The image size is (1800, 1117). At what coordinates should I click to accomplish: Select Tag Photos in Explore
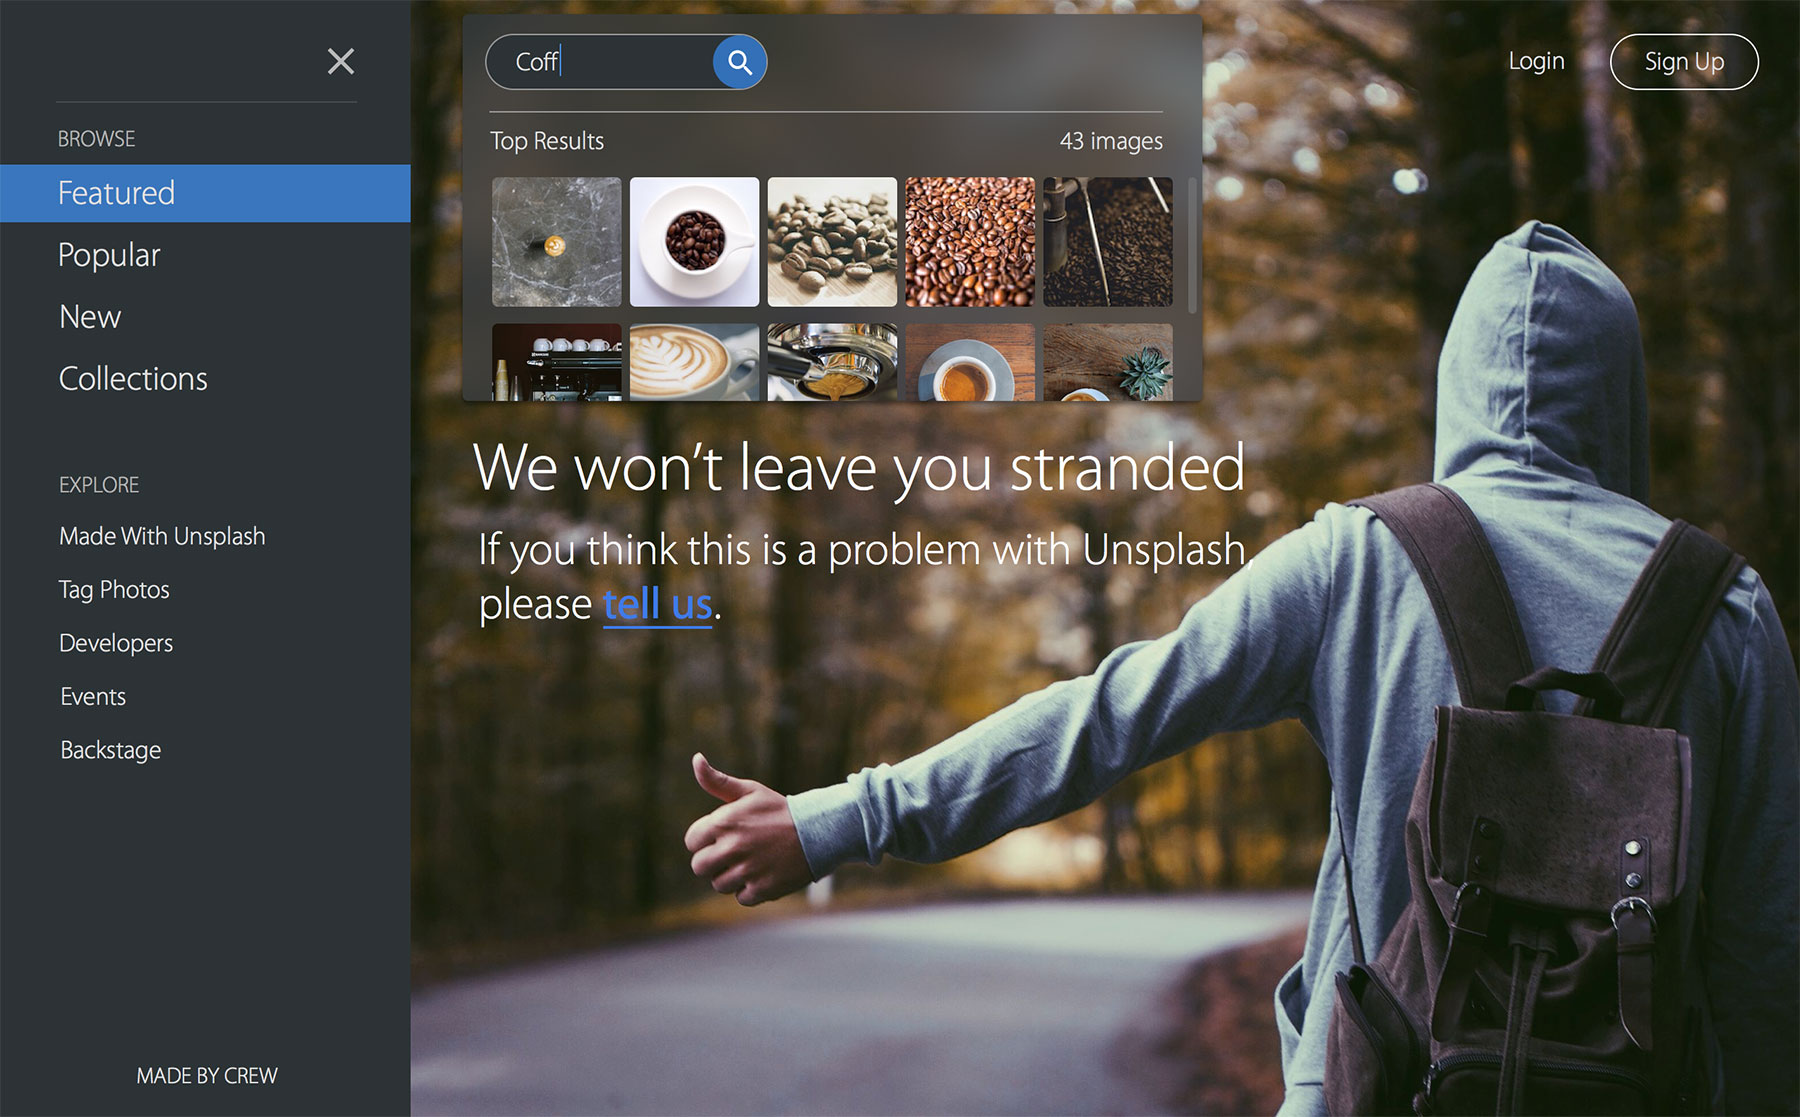tap(114, 590)
